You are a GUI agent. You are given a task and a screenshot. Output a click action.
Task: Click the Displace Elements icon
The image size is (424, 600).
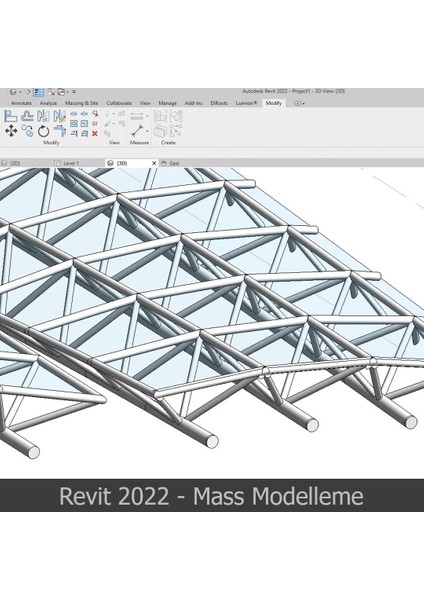(122, 114)
